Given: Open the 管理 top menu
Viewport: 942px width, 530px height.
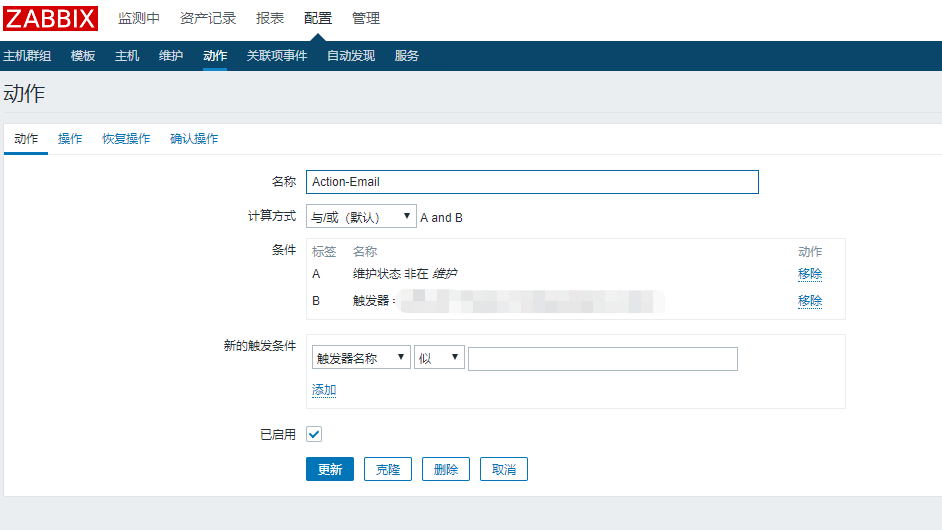Looking at the screenshot, I should [x=366, y=18].
